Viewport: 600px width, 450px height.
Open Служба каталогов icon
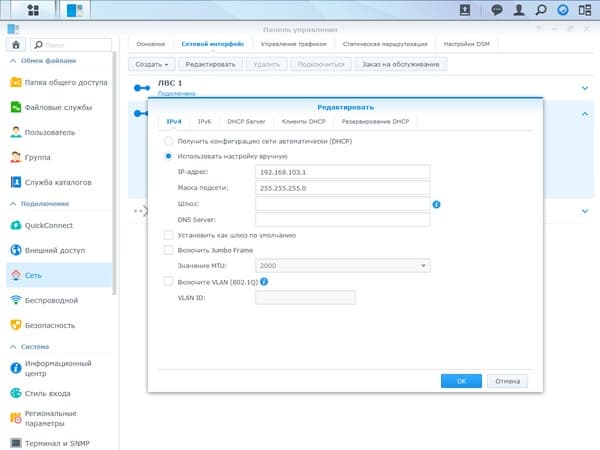tap(16, 182)
